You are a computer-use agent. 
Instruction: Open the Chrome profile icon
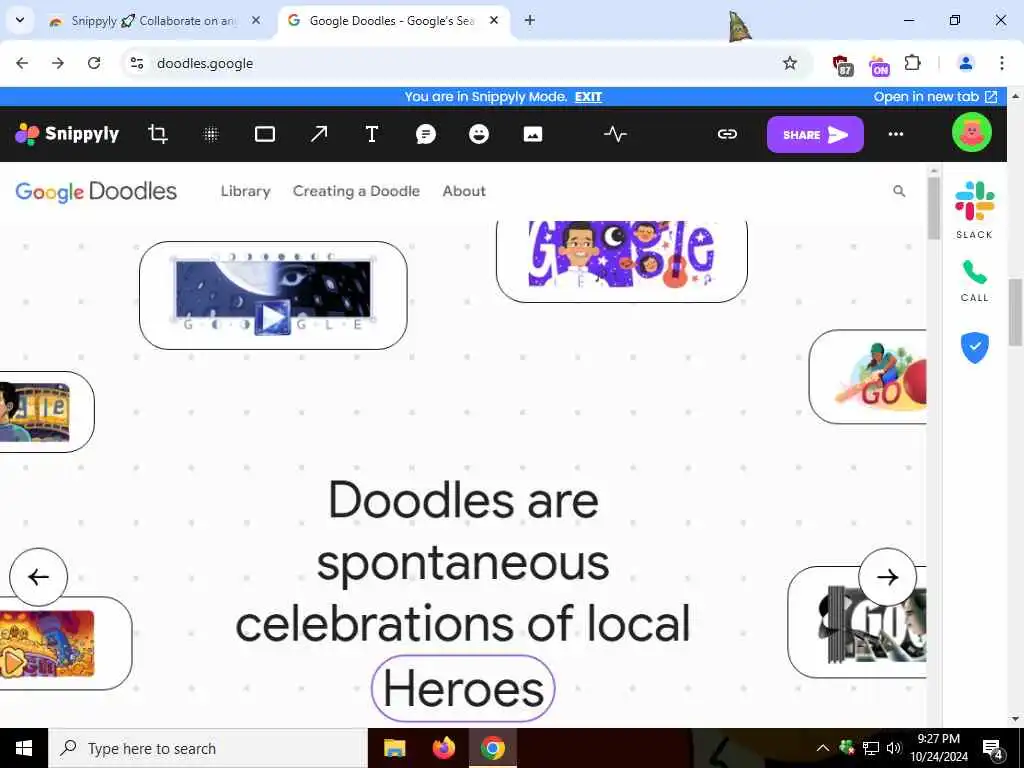[x=965, y=63]
